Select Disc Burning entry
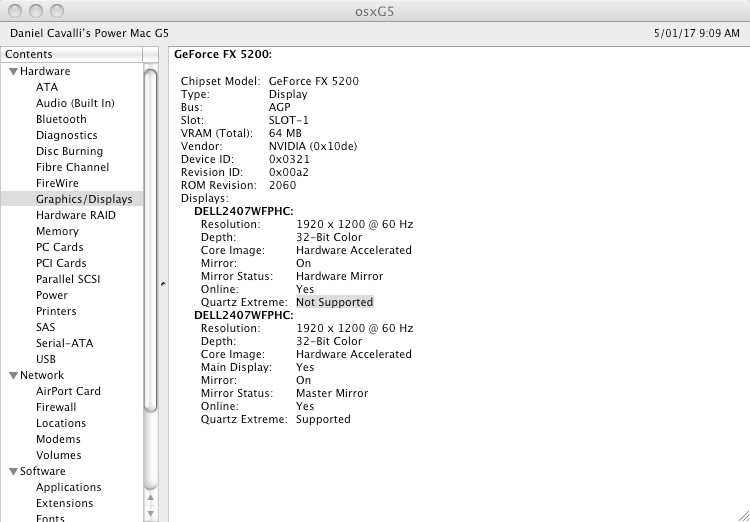750x522 pixels. [69, 151]
